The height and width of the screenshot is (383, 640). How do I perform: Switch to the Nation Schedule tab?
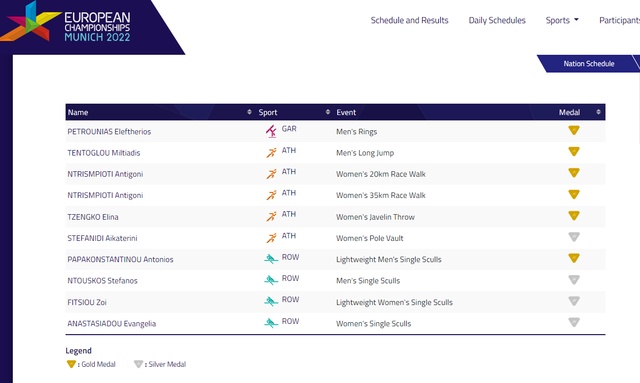(x=589, y=64)
